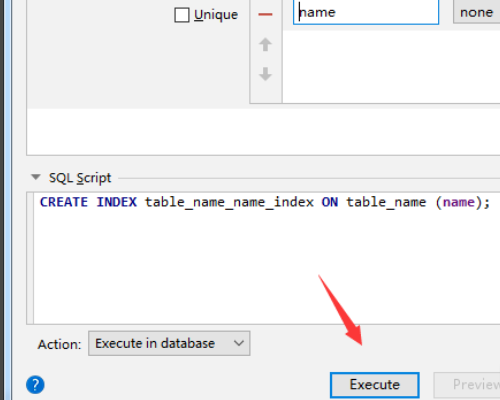Screen dimensions: 500x400
Task: Move column down with the arrow icon
Action: pyautogui.click(x=265, y=74)
